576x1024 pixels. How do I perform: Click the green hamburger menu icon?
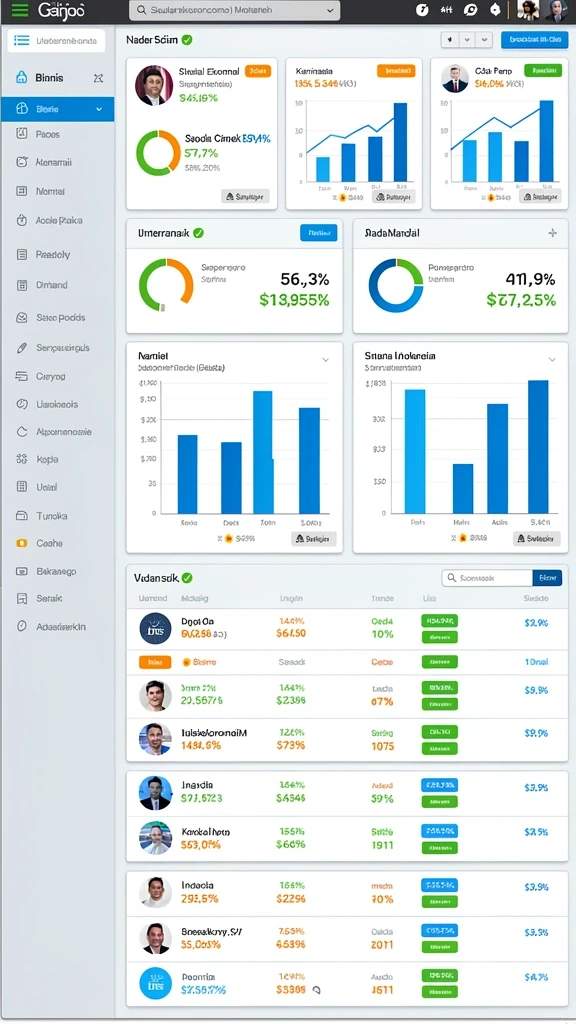point(20,10)
